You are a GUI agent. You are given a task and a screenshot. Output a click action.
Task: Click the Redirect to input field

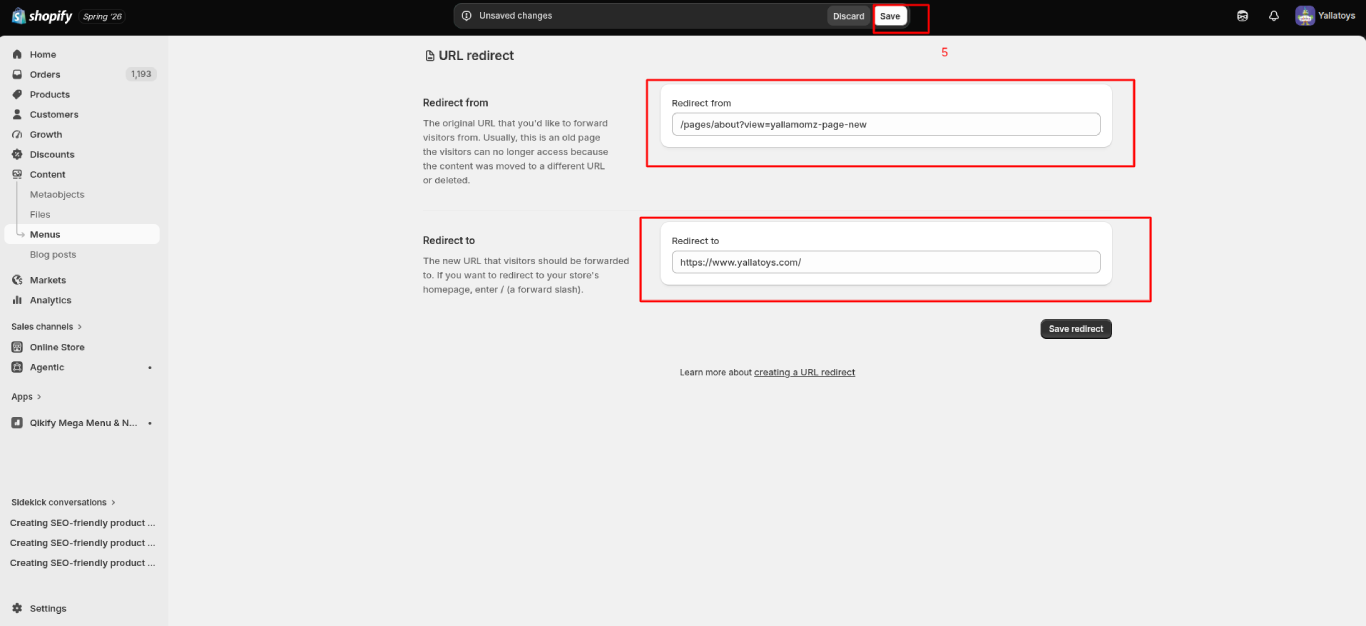point(886,262)
